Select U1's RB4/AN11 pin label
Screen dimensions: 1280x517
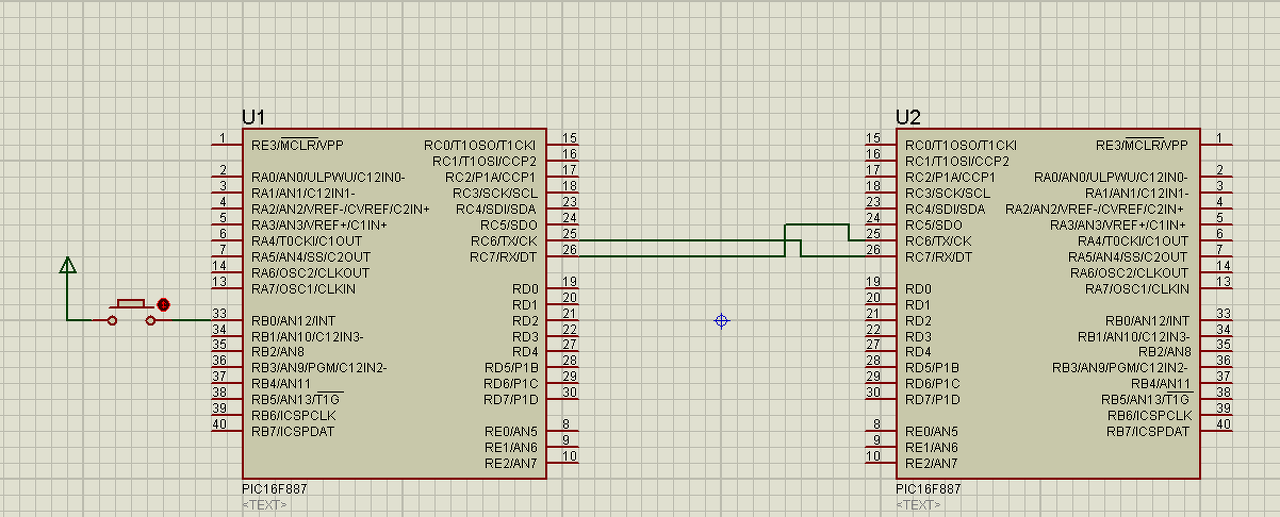click(281, 383)
